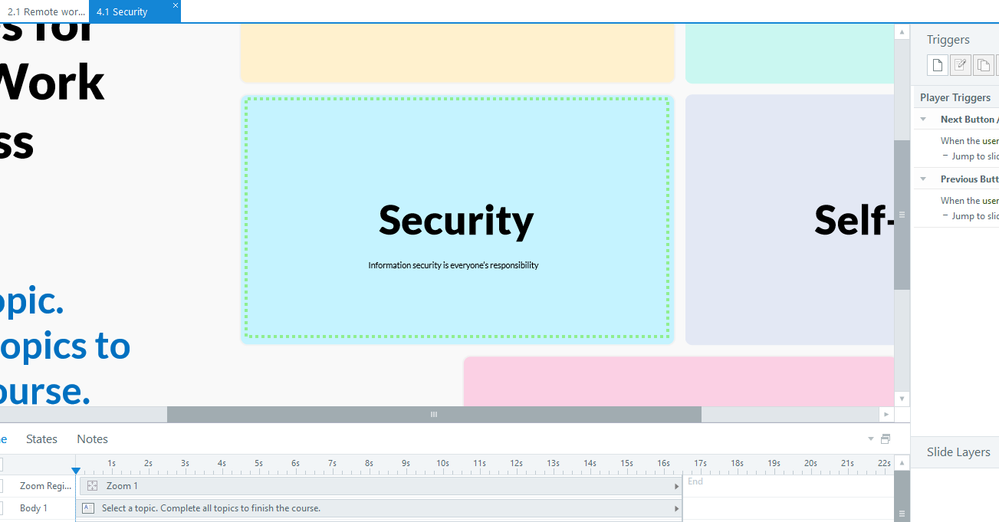The width and height of the screenshot is (999, 522).
Task: Click the text box icon on Body 1 track
Action: [x=89, y=508]
